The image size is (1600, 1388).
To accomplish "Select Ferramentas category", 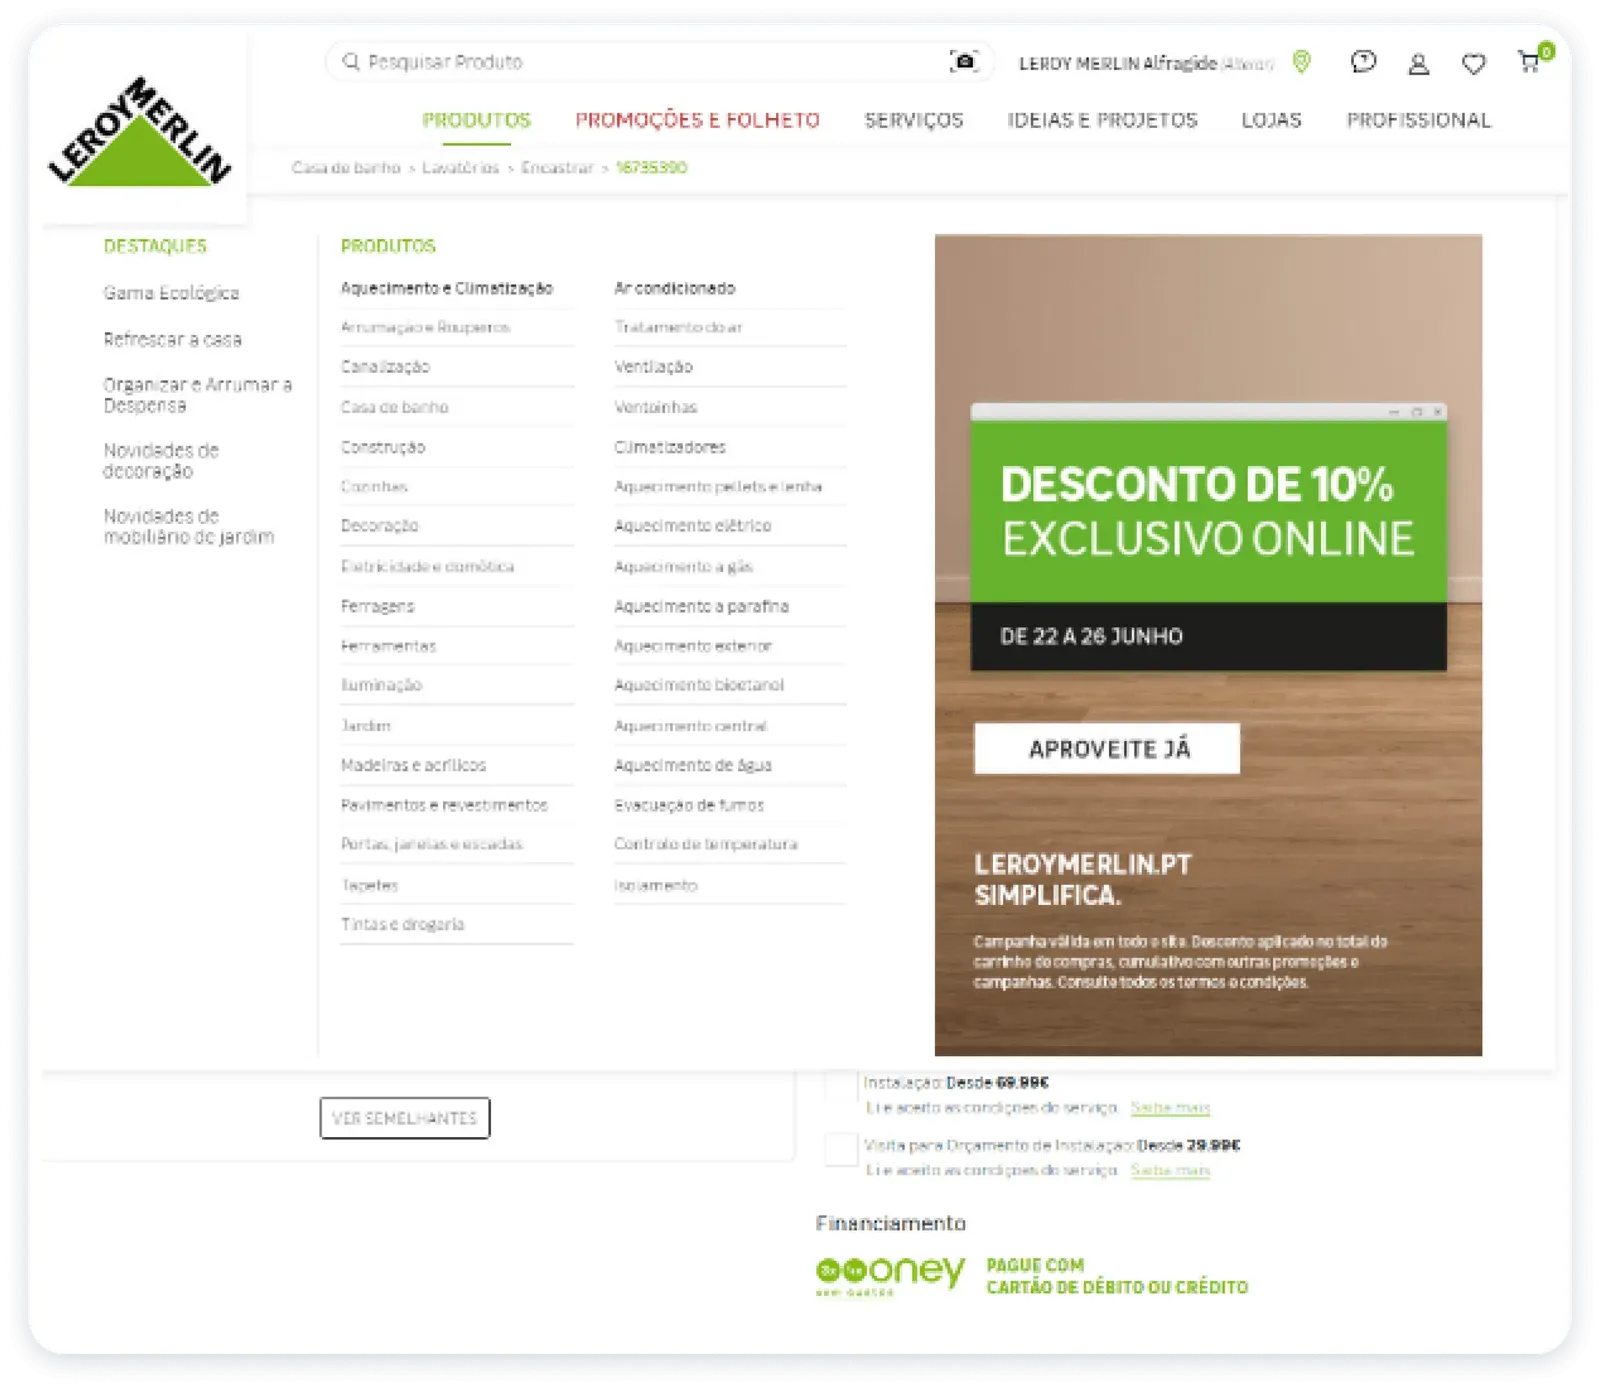I will click(388, 646).
